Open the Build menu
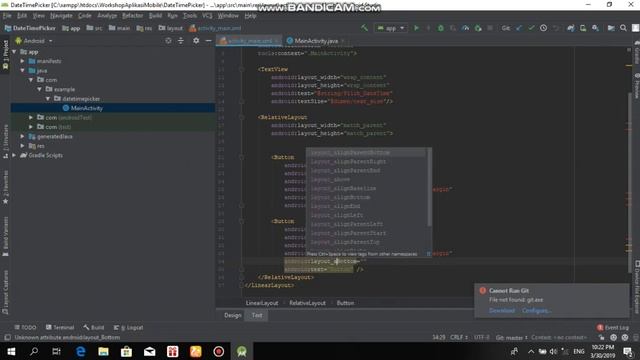 (x=155, y=16)
